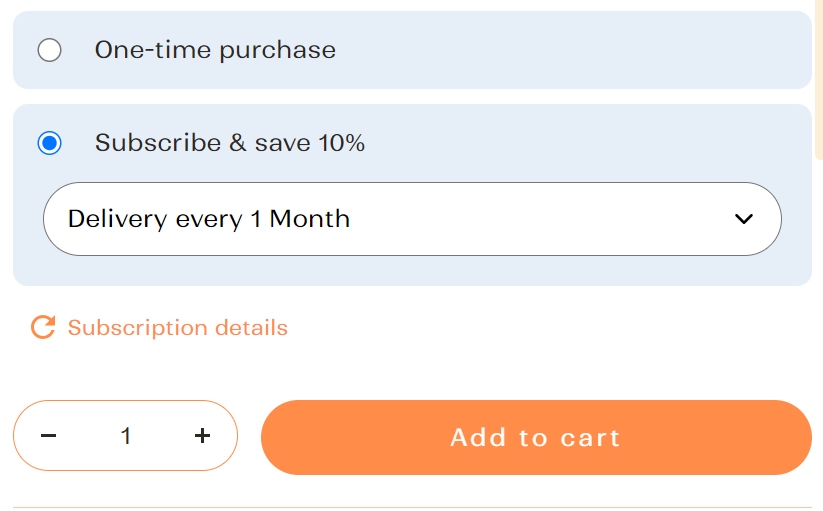
Task: Click the 'Add to cart' button text
Action: (x=536, y=438)
